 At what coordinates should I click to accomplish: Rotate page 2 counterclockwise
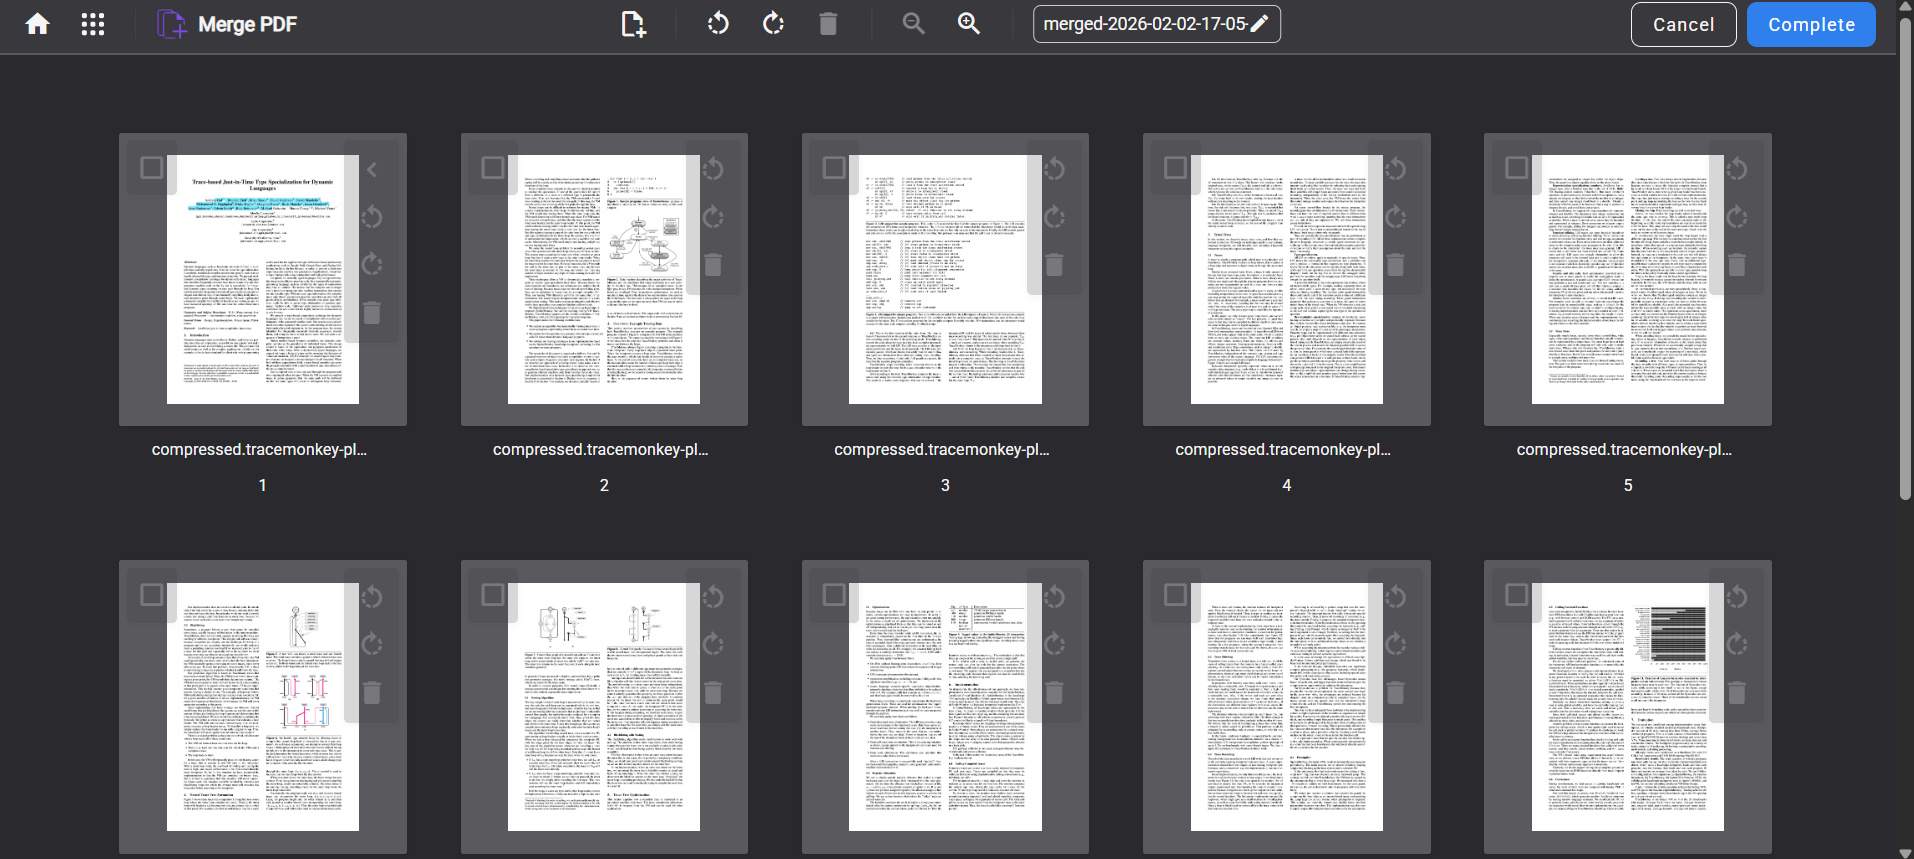click(x=713, y=169)
